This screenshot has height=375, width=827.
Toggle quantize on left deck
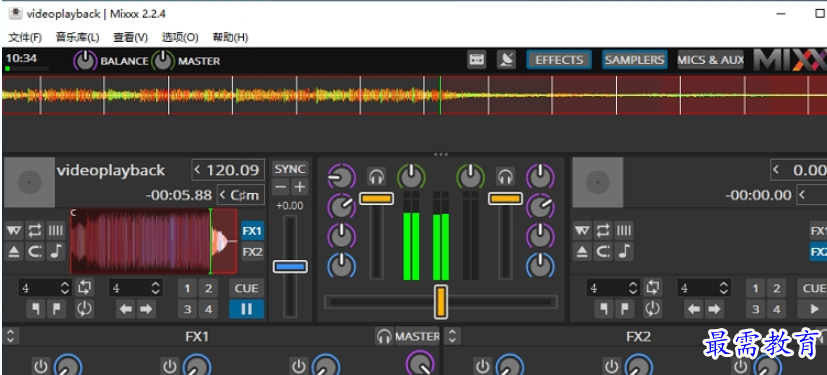[x=34, y=252]
